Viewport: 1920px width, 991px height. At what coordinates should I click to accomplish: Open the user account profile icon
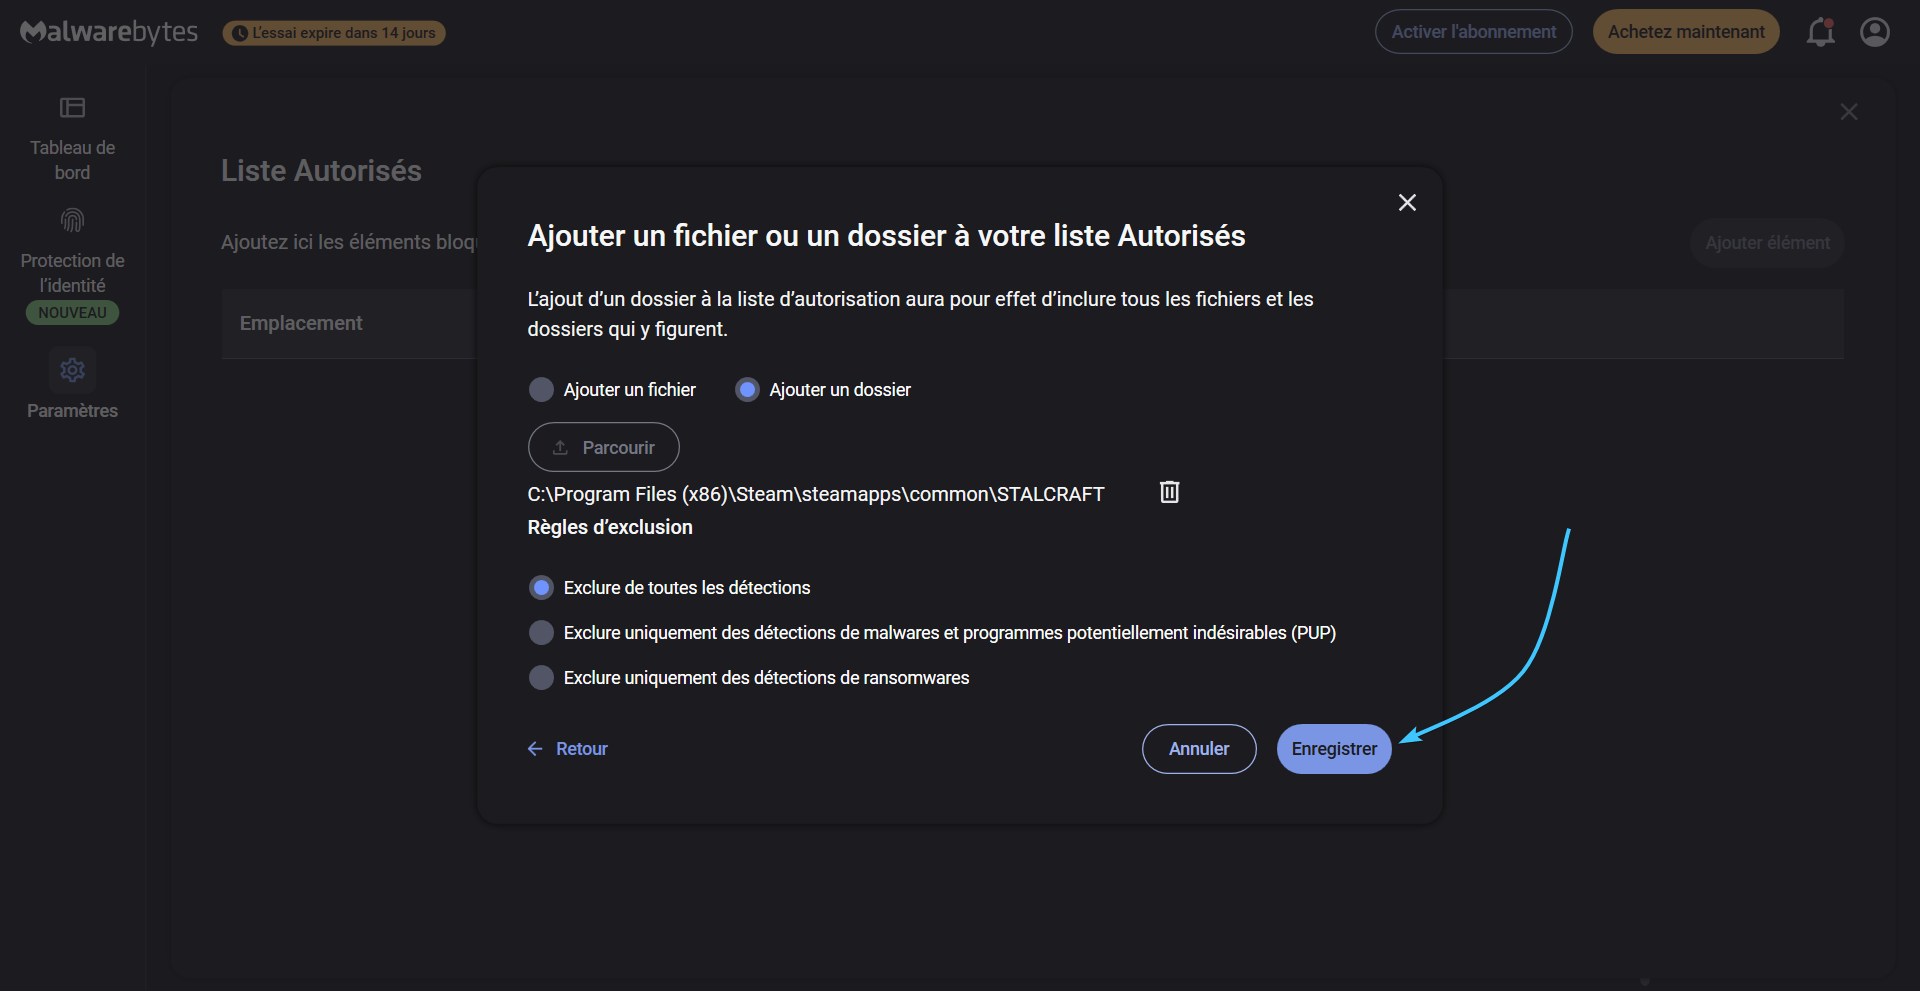pyautogui.click(x=1875, y=32)
